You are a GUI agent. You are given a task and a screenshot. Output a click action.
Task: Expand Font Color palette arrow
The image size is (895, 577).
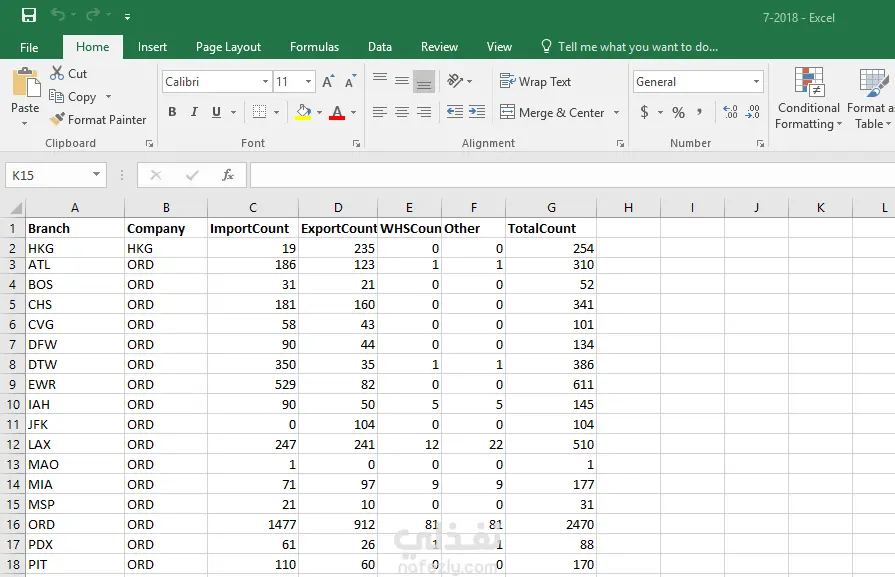pos(354,112)
